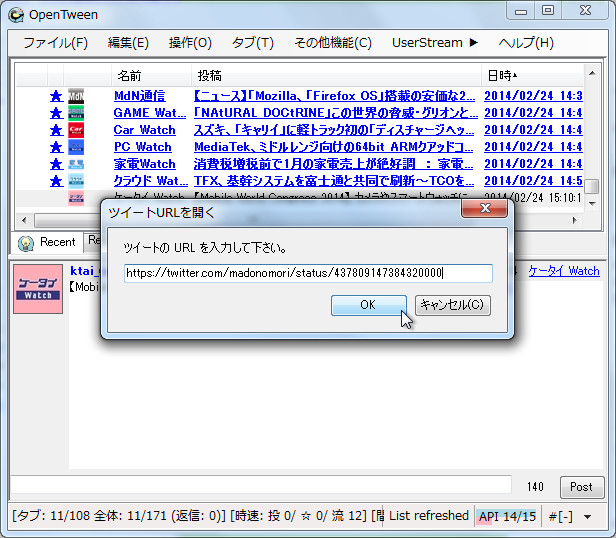Click the tweet compose text box
The width and height of the screenshot is (616, 538).
(261, 485)
